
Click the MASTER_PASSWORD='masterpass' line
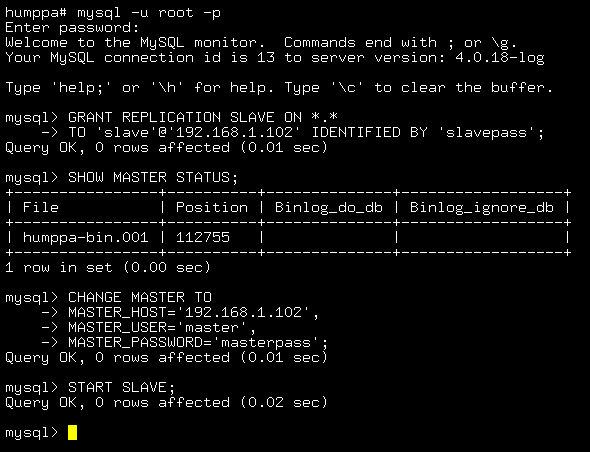pyautogui.click(x=198, y=342)
